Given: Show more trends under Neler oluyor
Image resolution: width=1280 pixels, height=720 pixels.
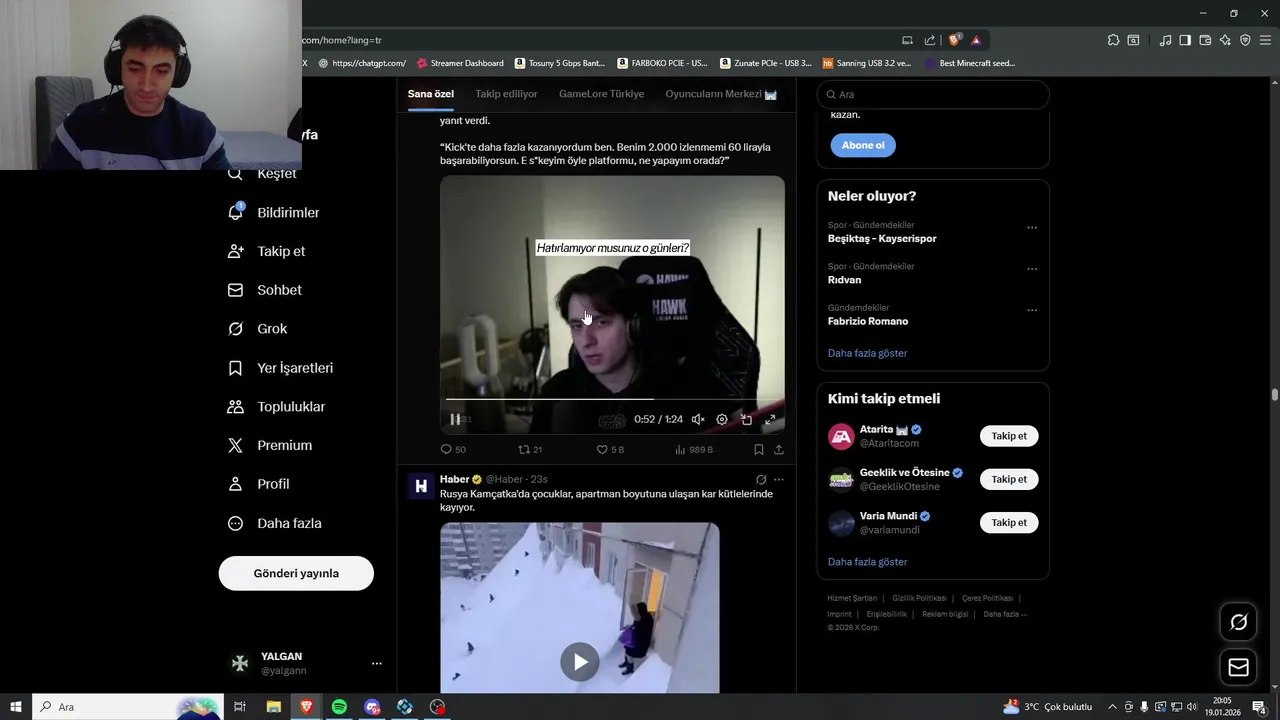Looking at the screenshot, I should (867, 353).
